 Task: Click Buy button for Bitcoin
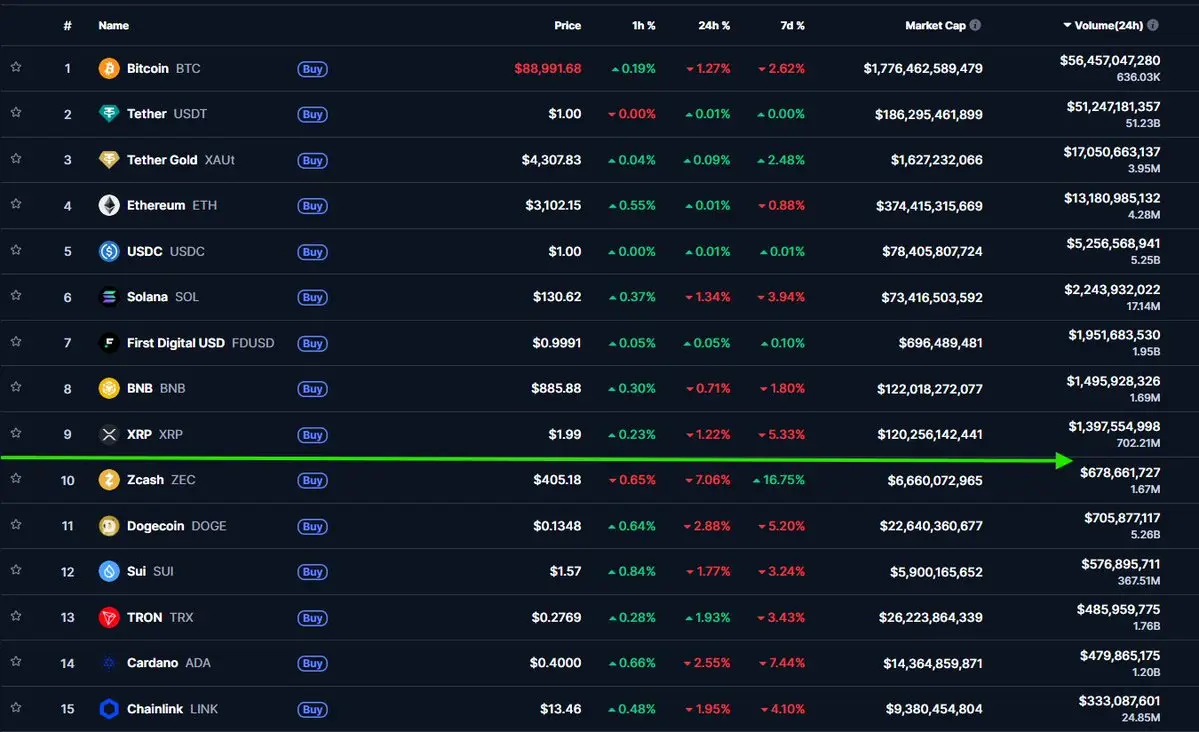click(x=312, y=69)
